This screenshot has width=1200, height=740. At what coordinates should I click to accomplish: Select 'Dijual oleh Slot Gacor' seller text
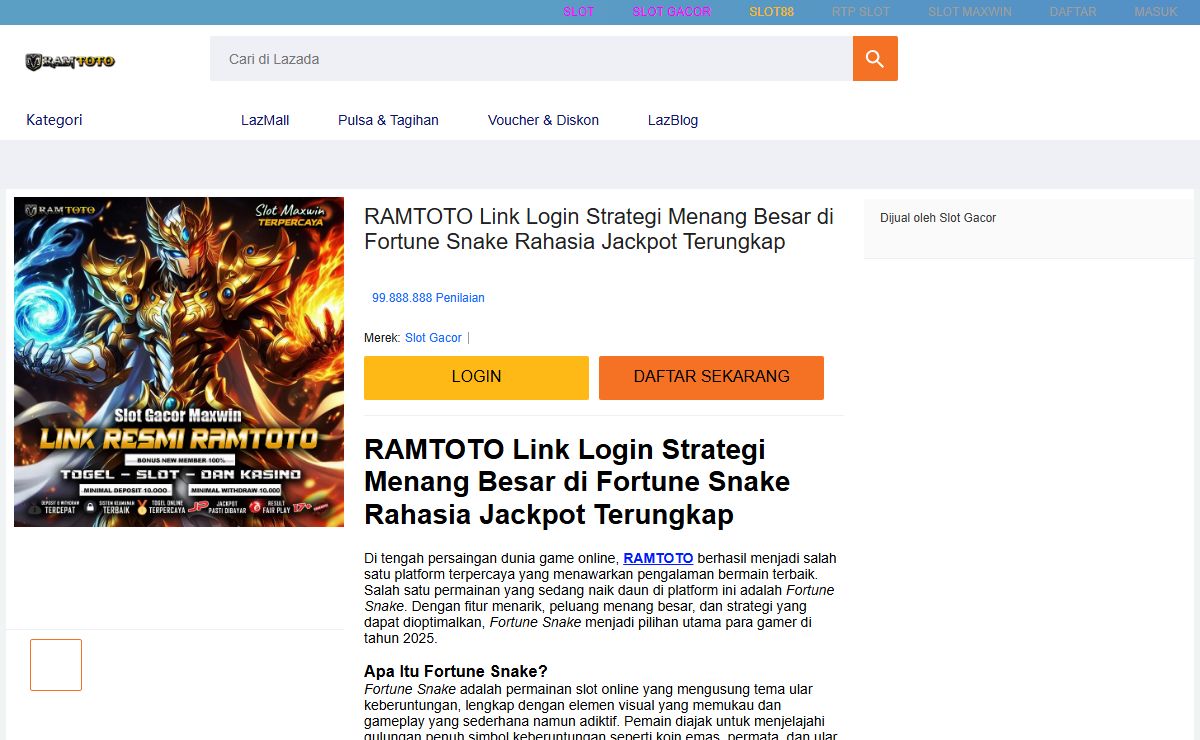(x=938, y=218)
